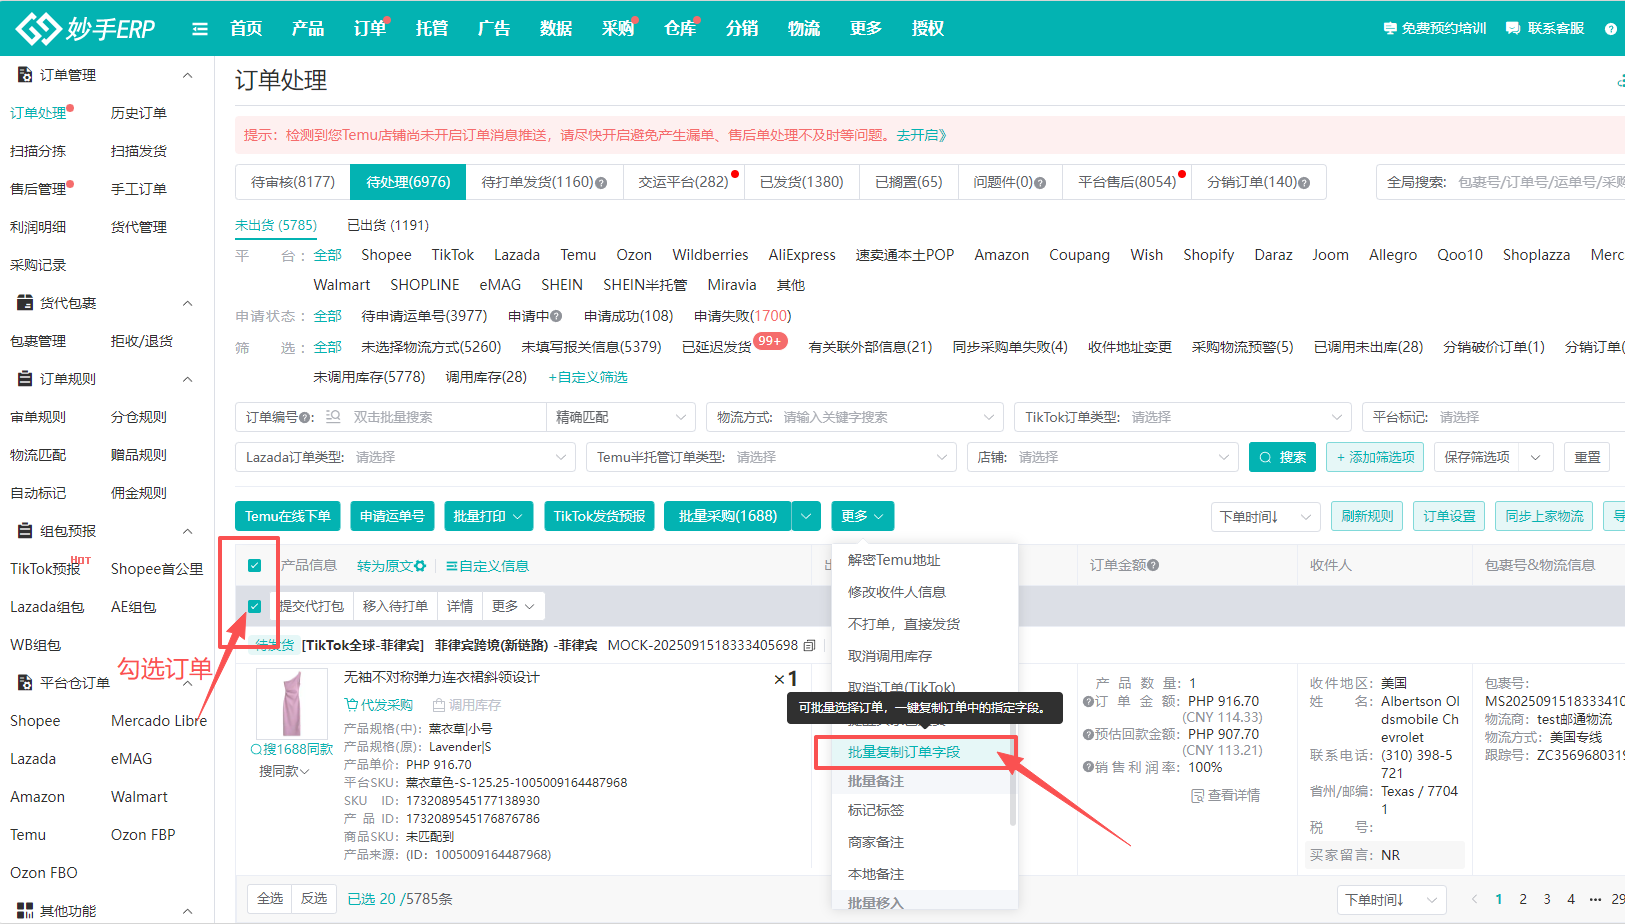Toggle the sidebar hamburger menu icon
1625x924 pixels.
(x=200, y=29)
